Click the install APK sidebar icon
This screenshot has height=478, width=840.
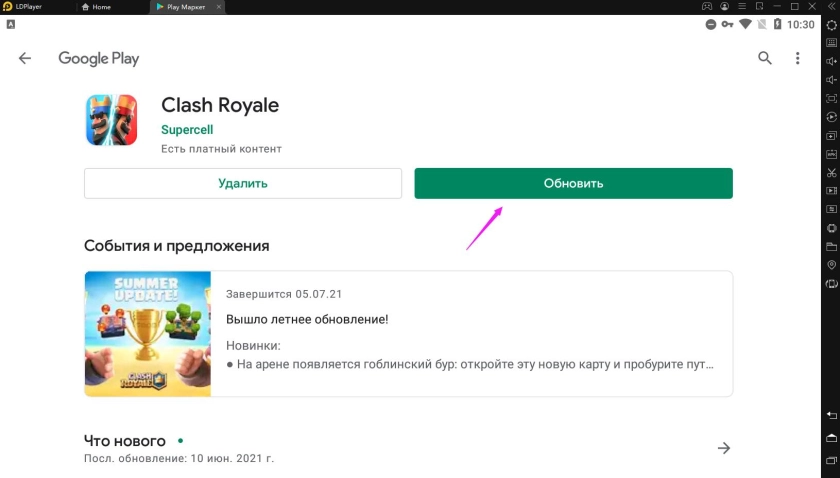831,154
